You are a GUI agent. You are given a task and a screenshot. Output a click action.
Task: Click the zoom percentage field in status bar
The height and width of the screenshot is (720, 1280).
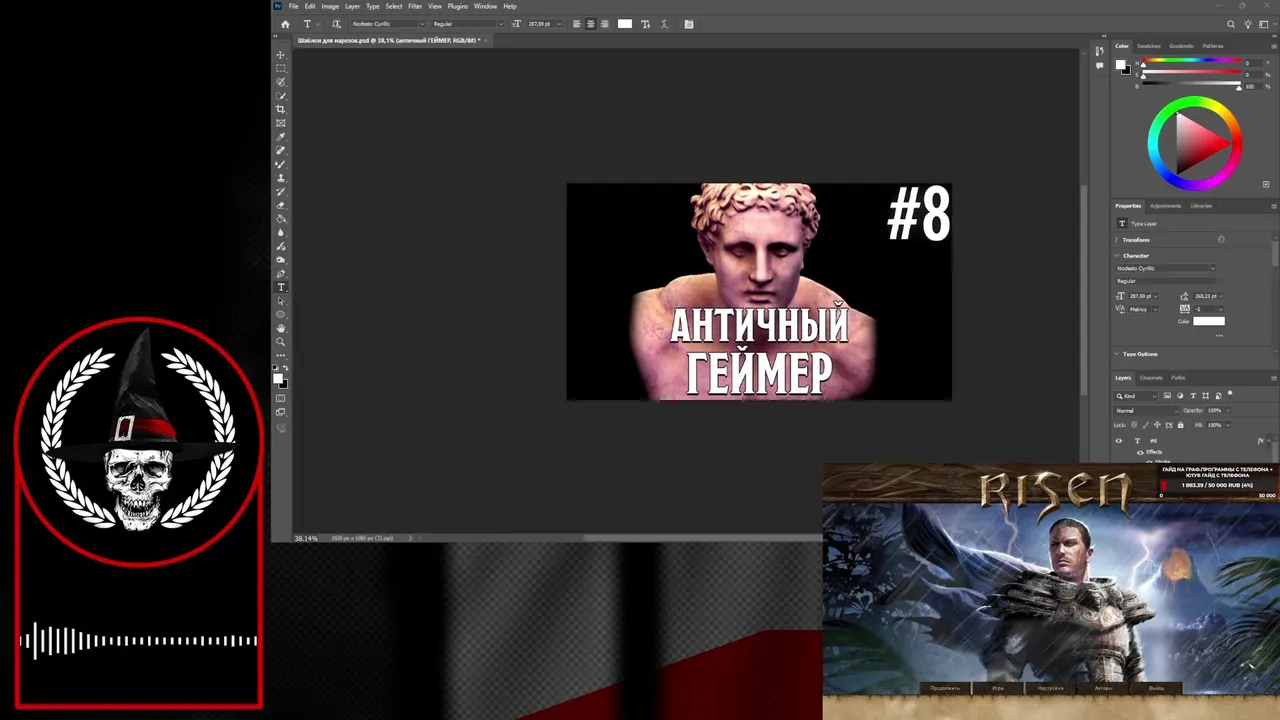coord(306,538)
